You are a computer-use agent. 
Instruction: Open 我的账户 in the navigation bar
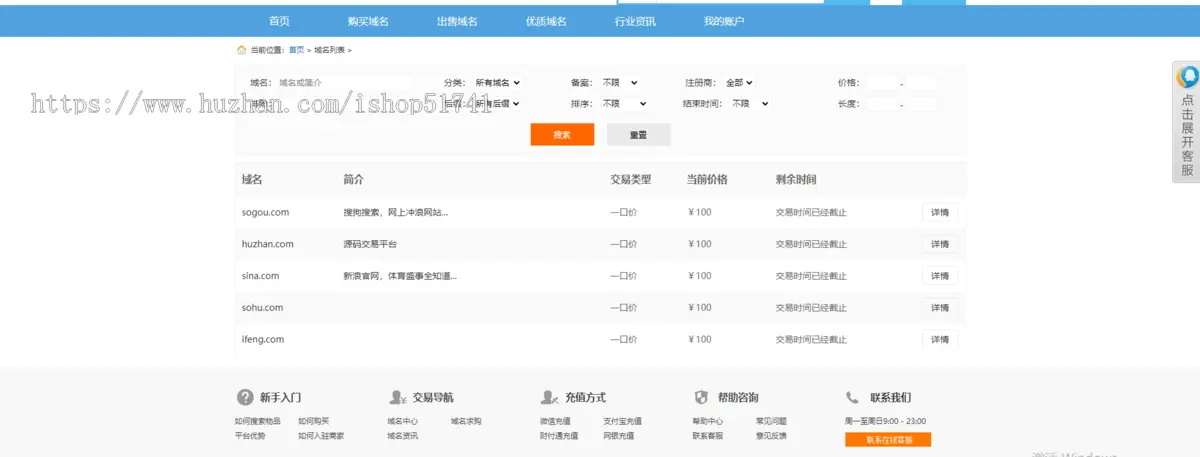pos(724,21)
